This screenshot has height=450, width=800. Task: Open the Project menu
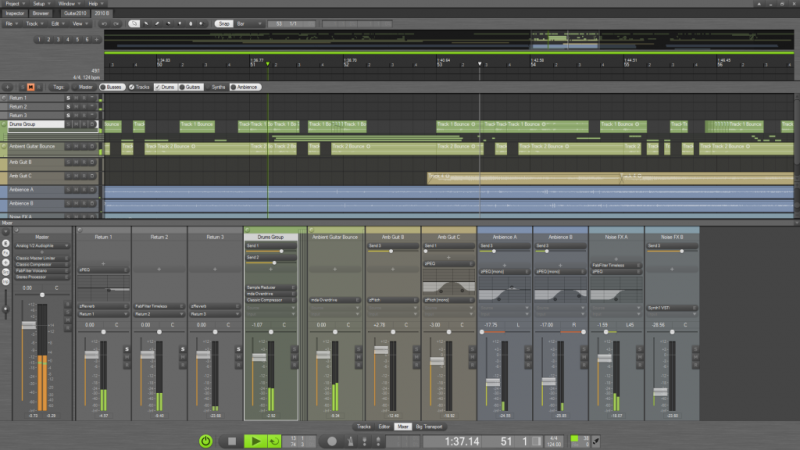pyautogui.click(x=14, y=4)
